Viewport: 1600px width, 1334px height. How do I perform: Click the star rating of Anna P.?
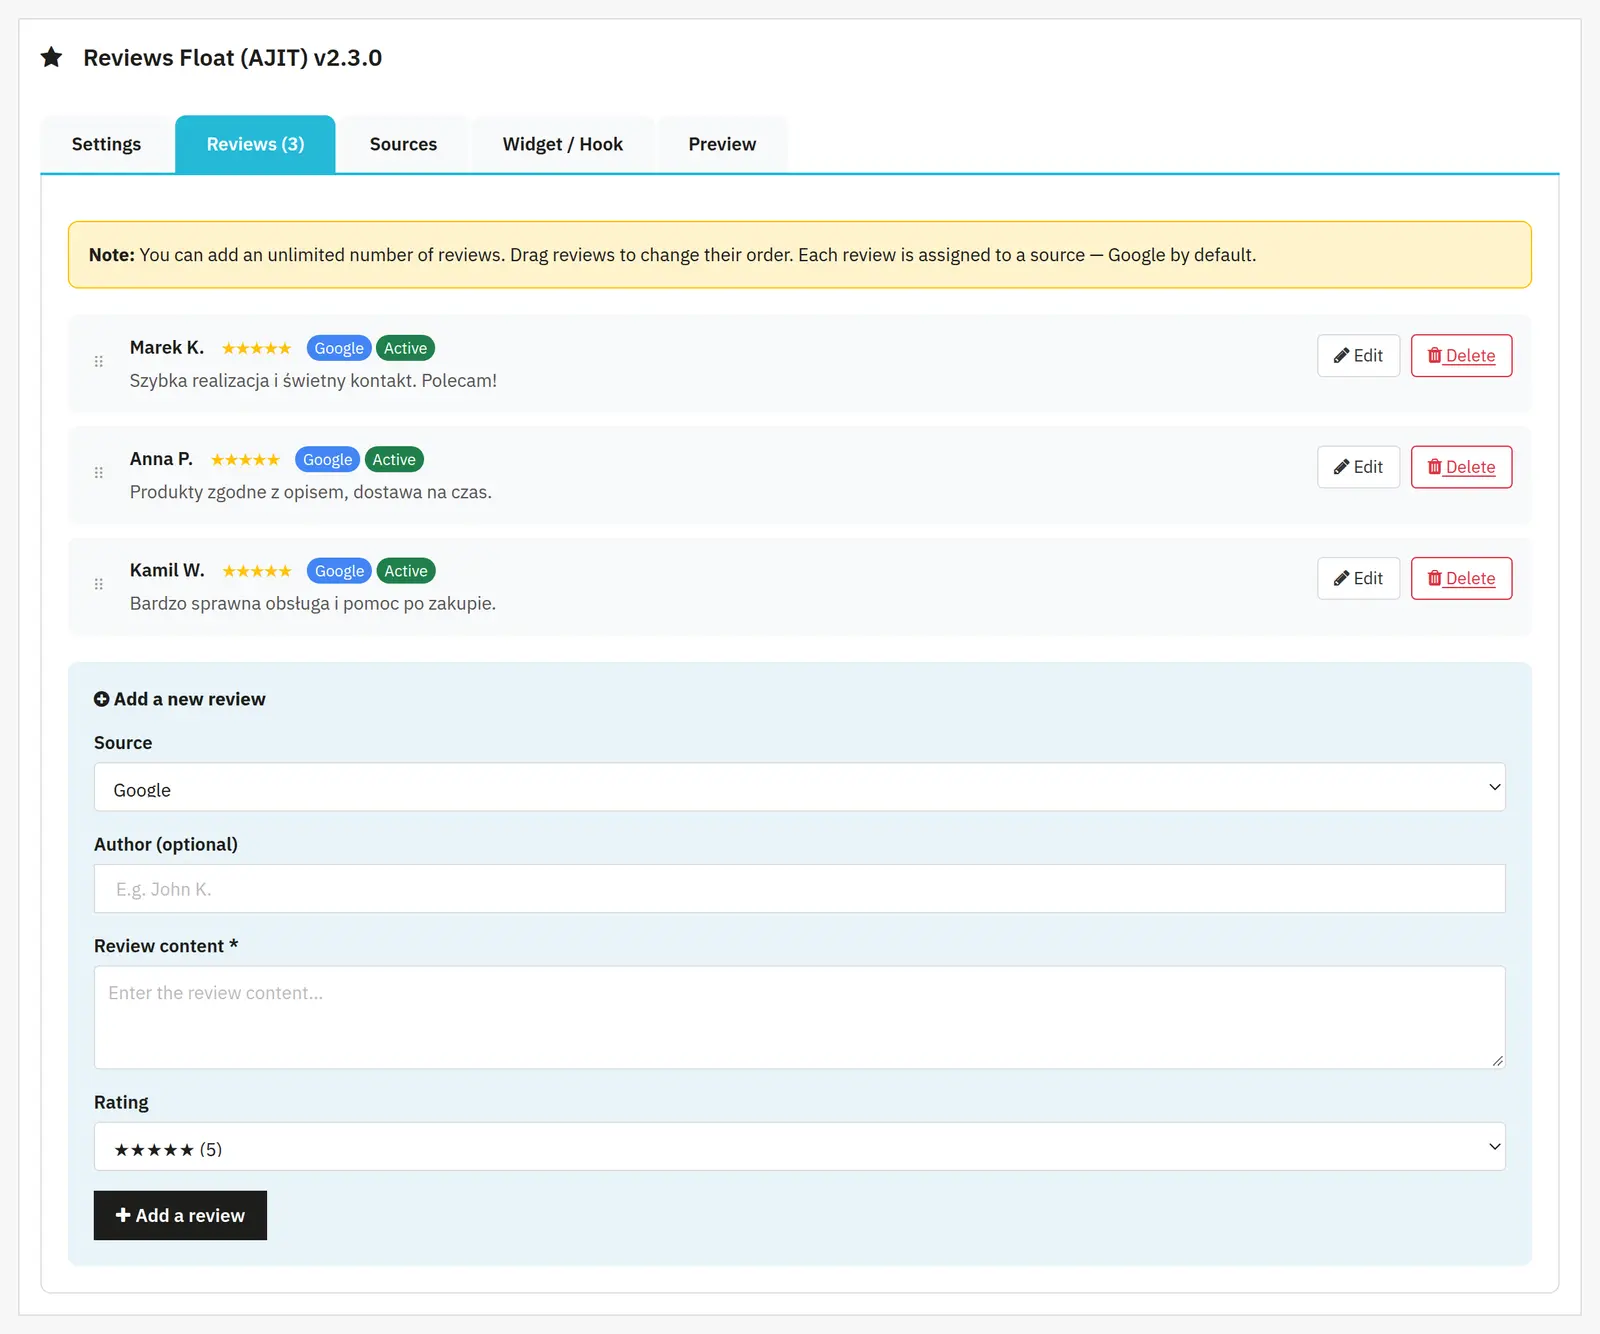coord(245,460)
